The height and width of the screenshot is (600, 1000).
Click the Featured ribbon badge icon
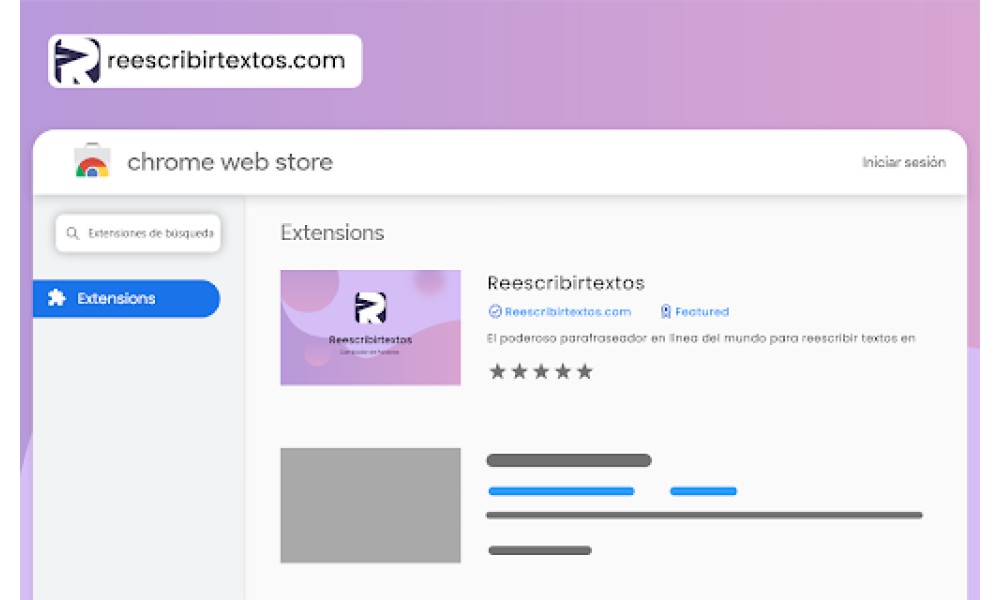pyautogui.click(x=666, y=311)
